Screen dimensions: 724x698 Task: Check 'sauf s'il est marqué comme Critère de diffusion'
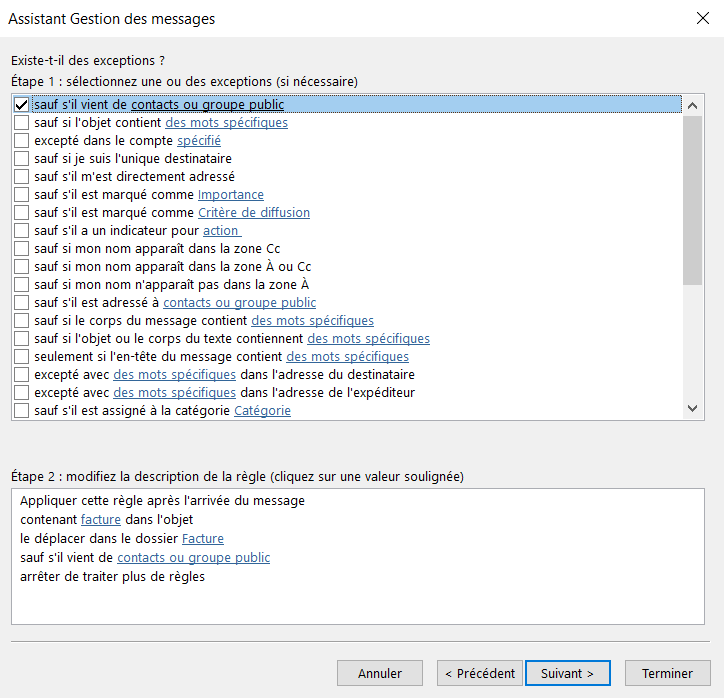click(x=21, y=213)
